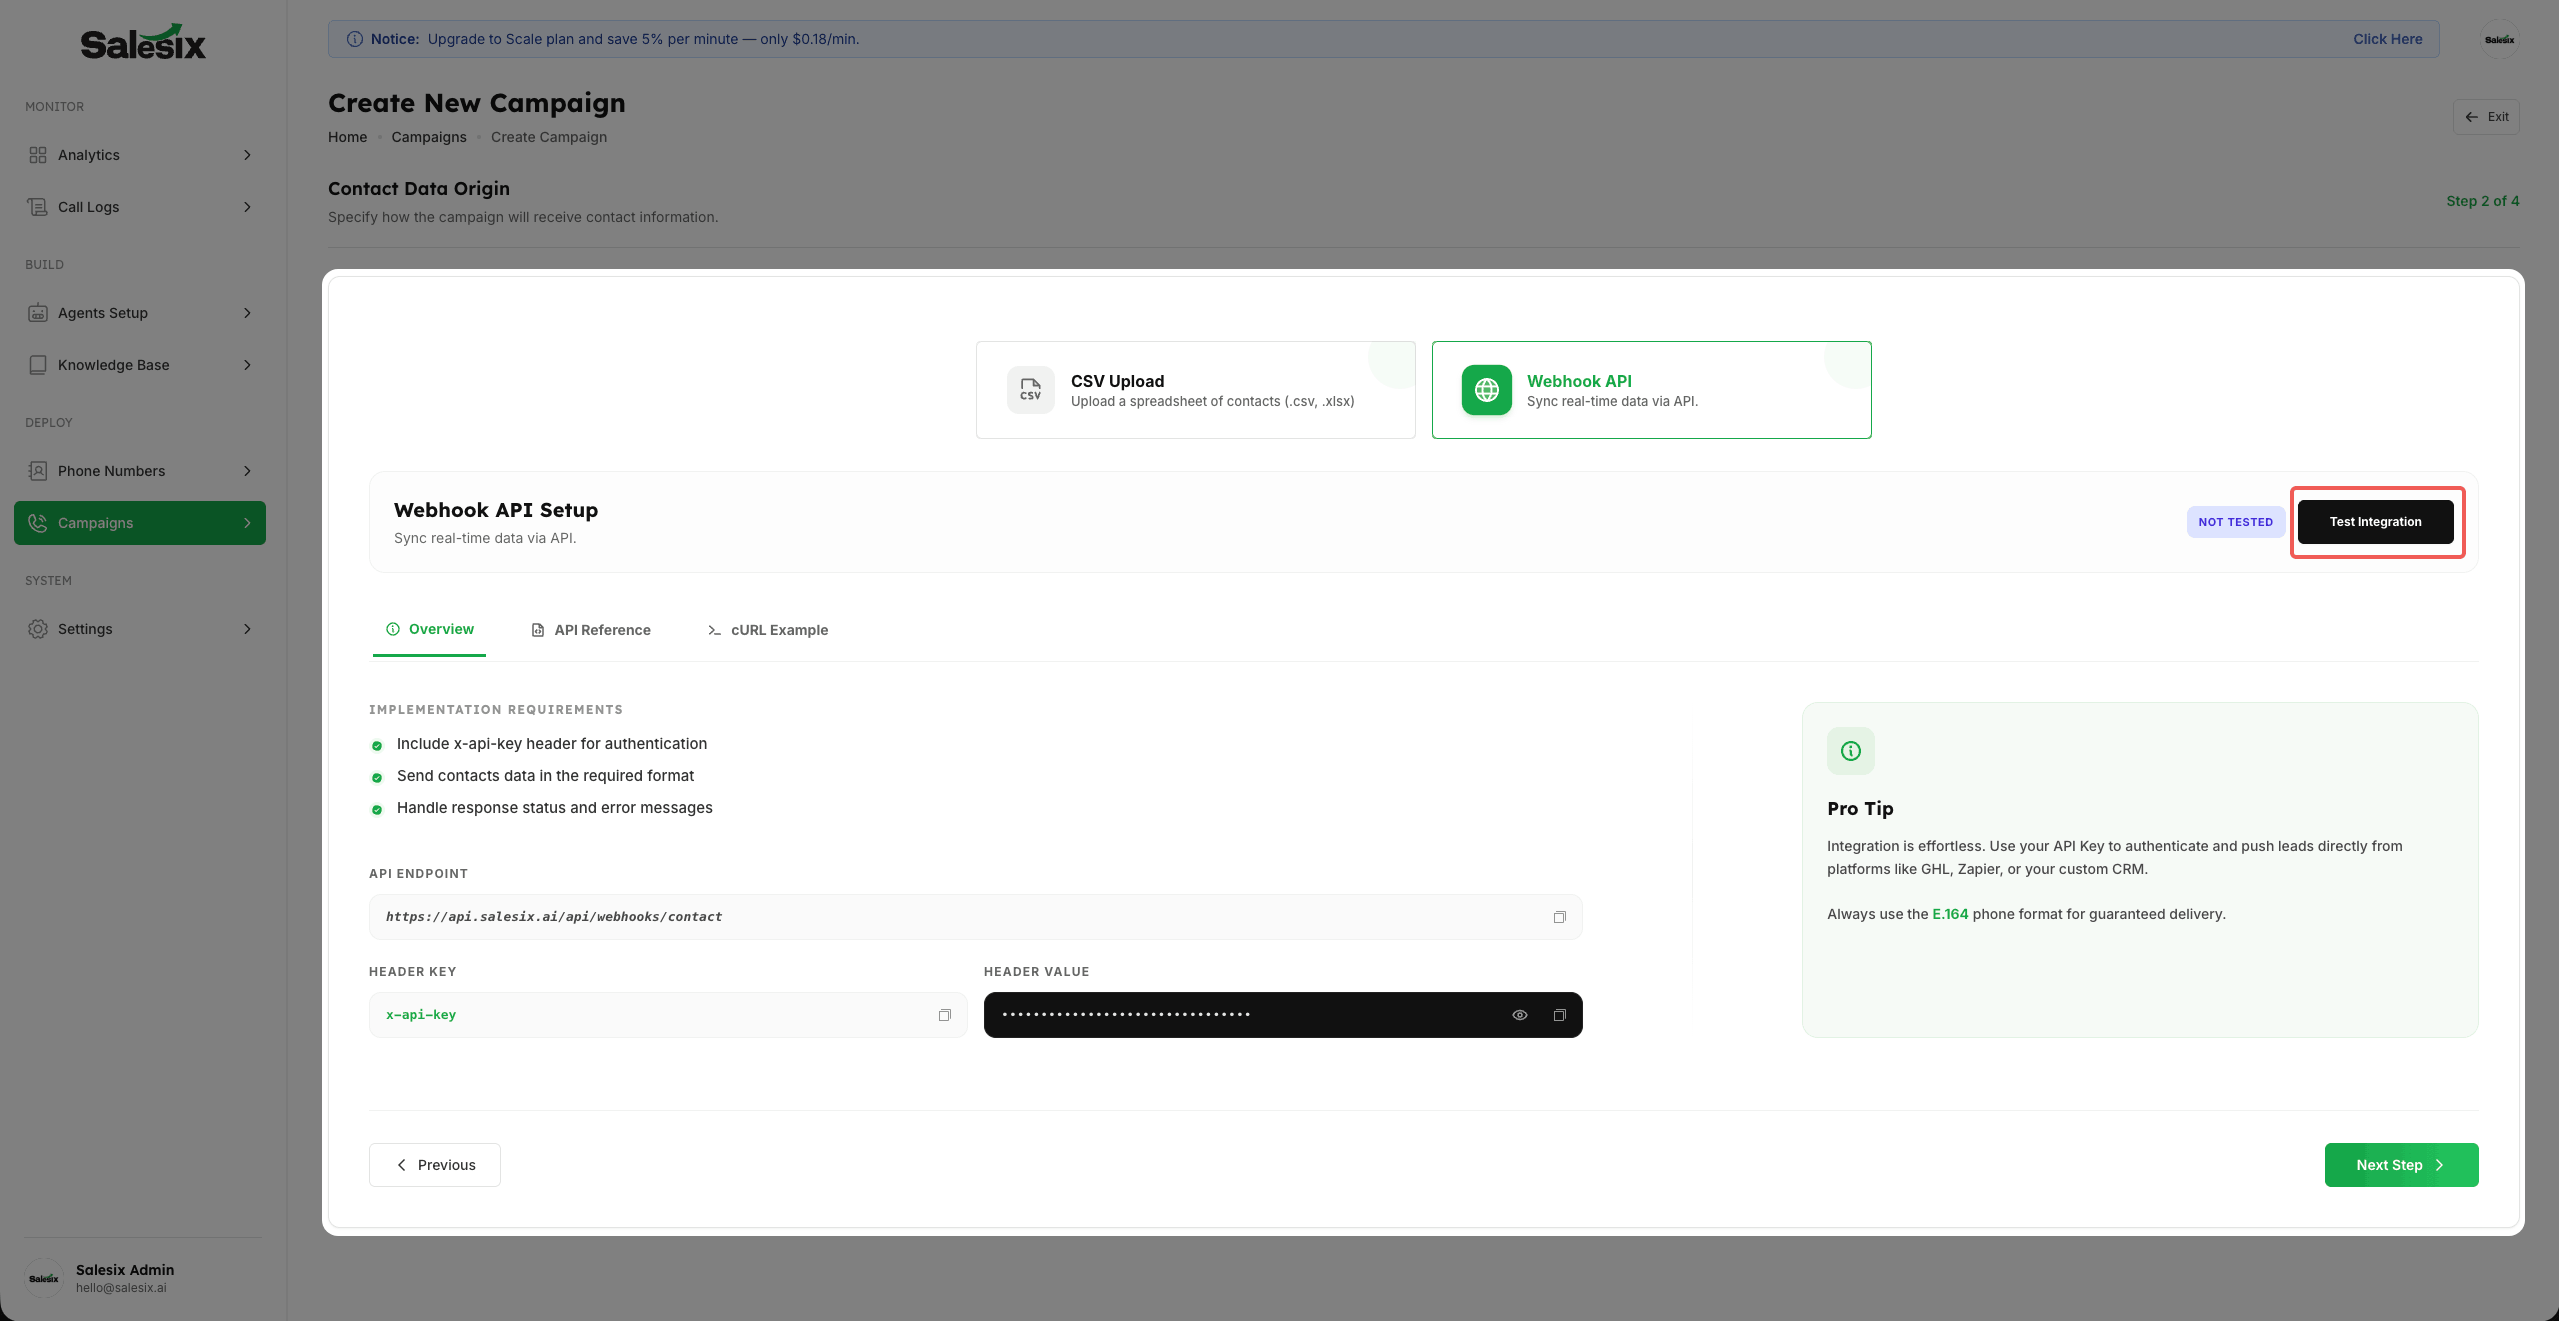
Task: Follow the Click Here upgrade link
Action: (x=2387, y=39)
